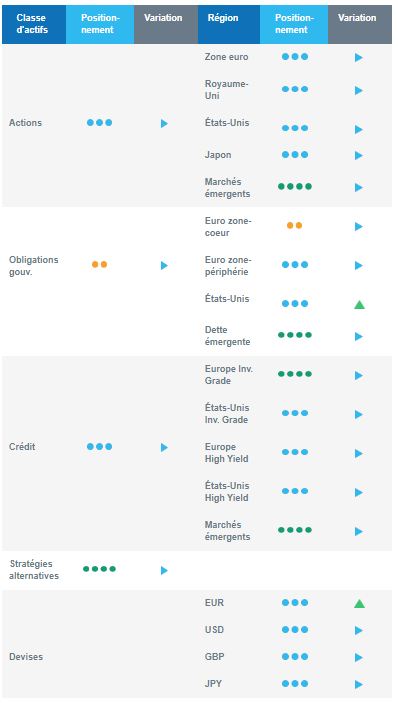Image resolution: width=398 pixels, height=703 pixels.
Task: Click the variation arrow for Zone euro
Action: (x=359, y=57)
